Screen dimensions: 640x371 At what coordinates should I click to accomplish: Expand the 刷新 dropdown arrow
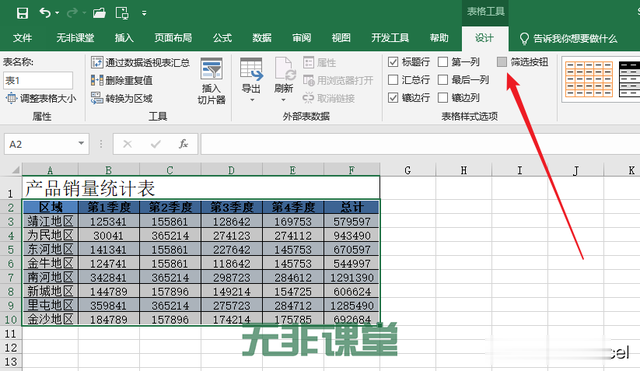[284, 100]
